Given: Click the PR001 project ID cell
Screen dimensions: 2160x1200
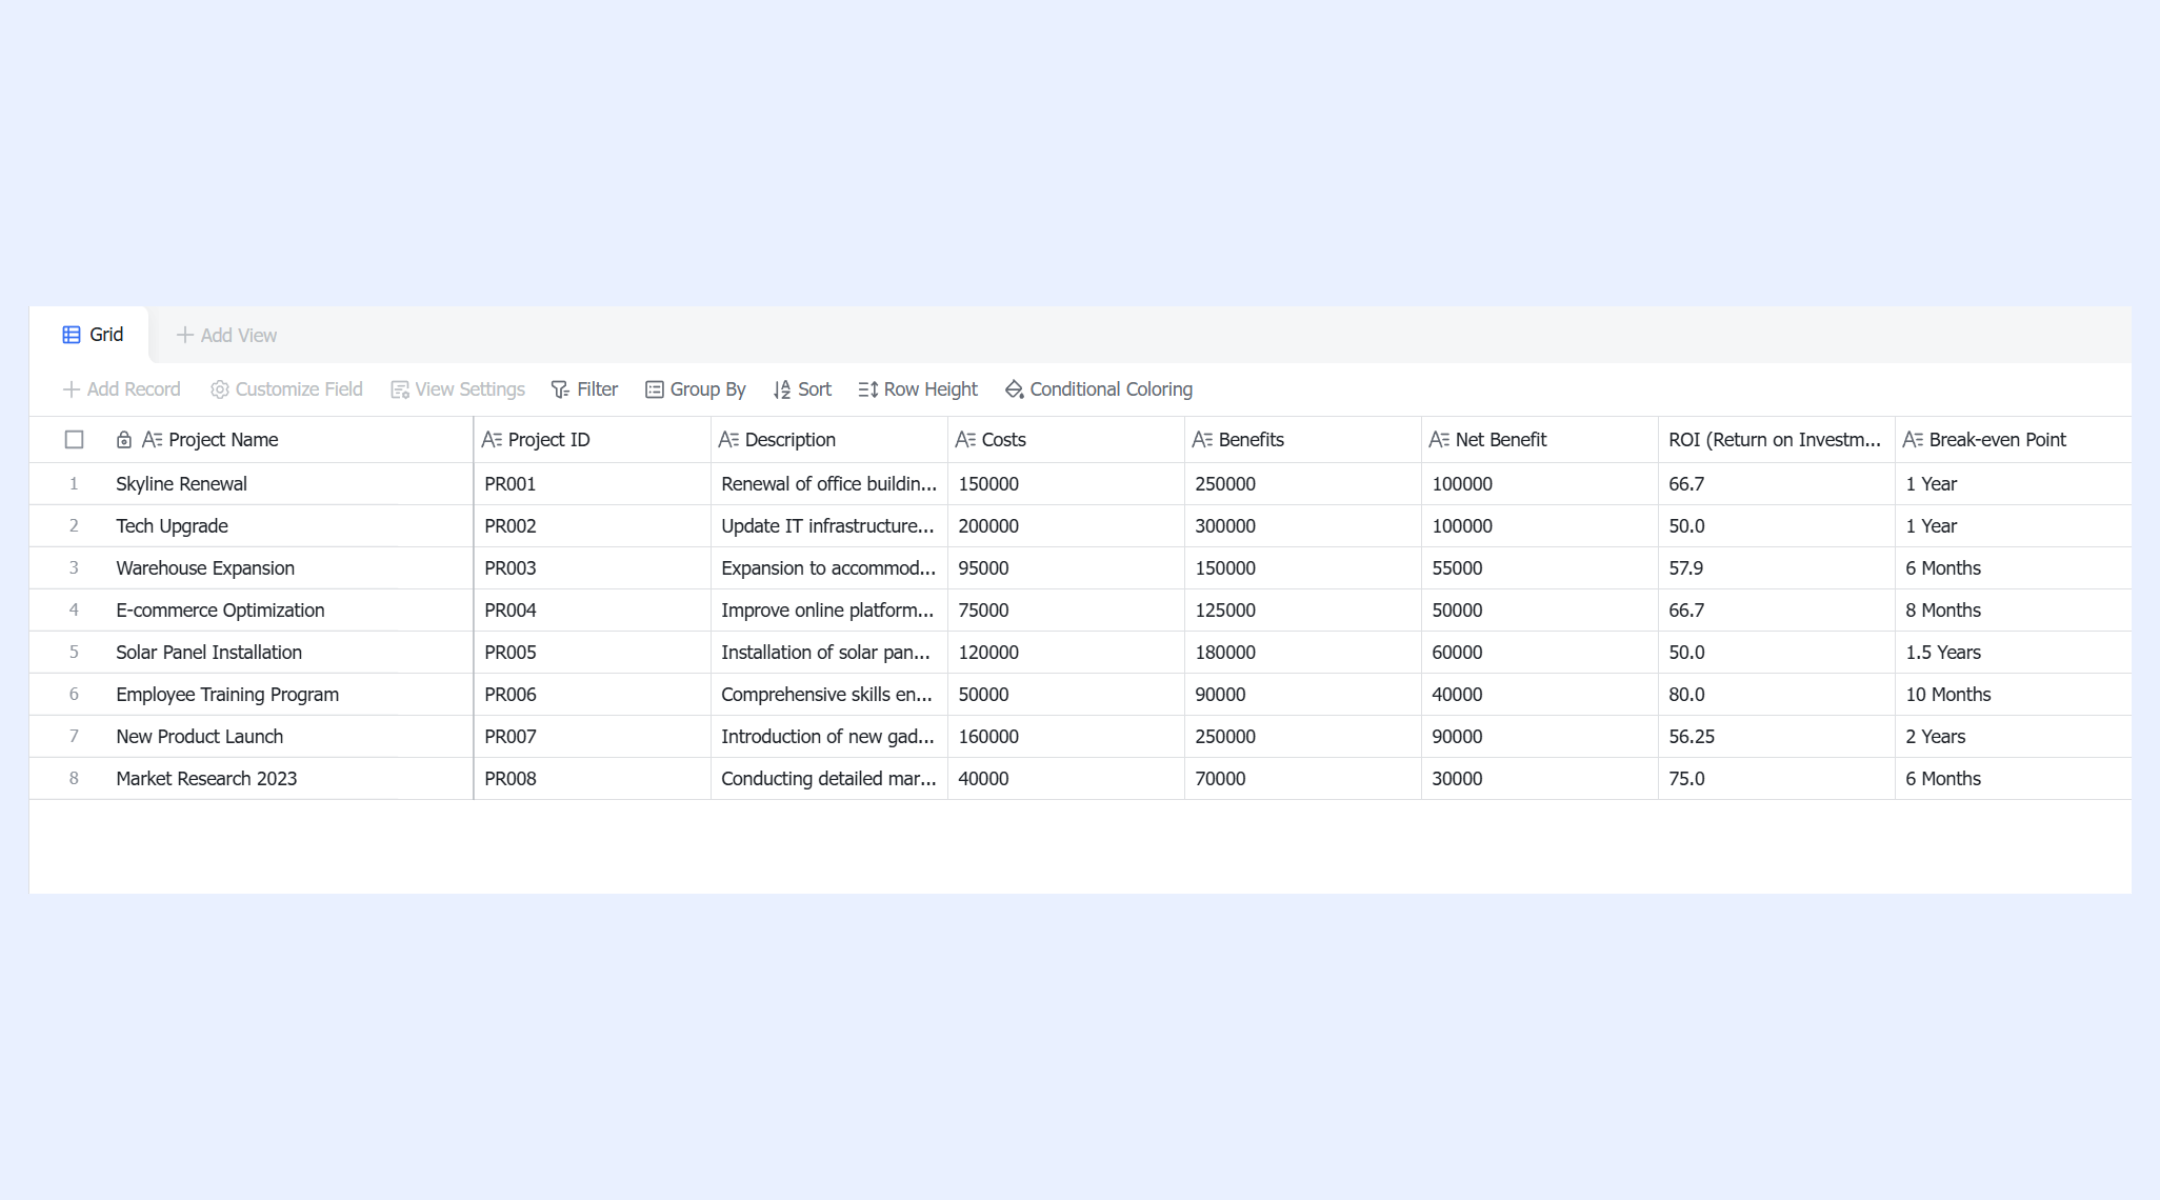Looking at the screenshot, I should [592, 484].
